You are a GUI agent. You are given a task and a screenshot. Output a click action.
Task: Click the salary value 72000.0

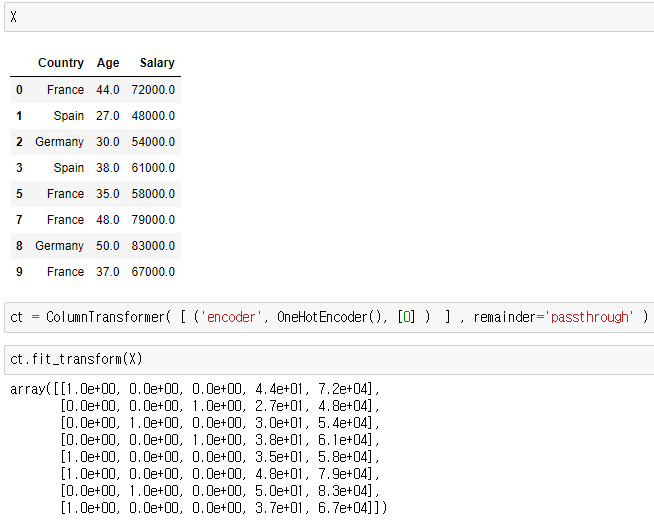point(153,90)
